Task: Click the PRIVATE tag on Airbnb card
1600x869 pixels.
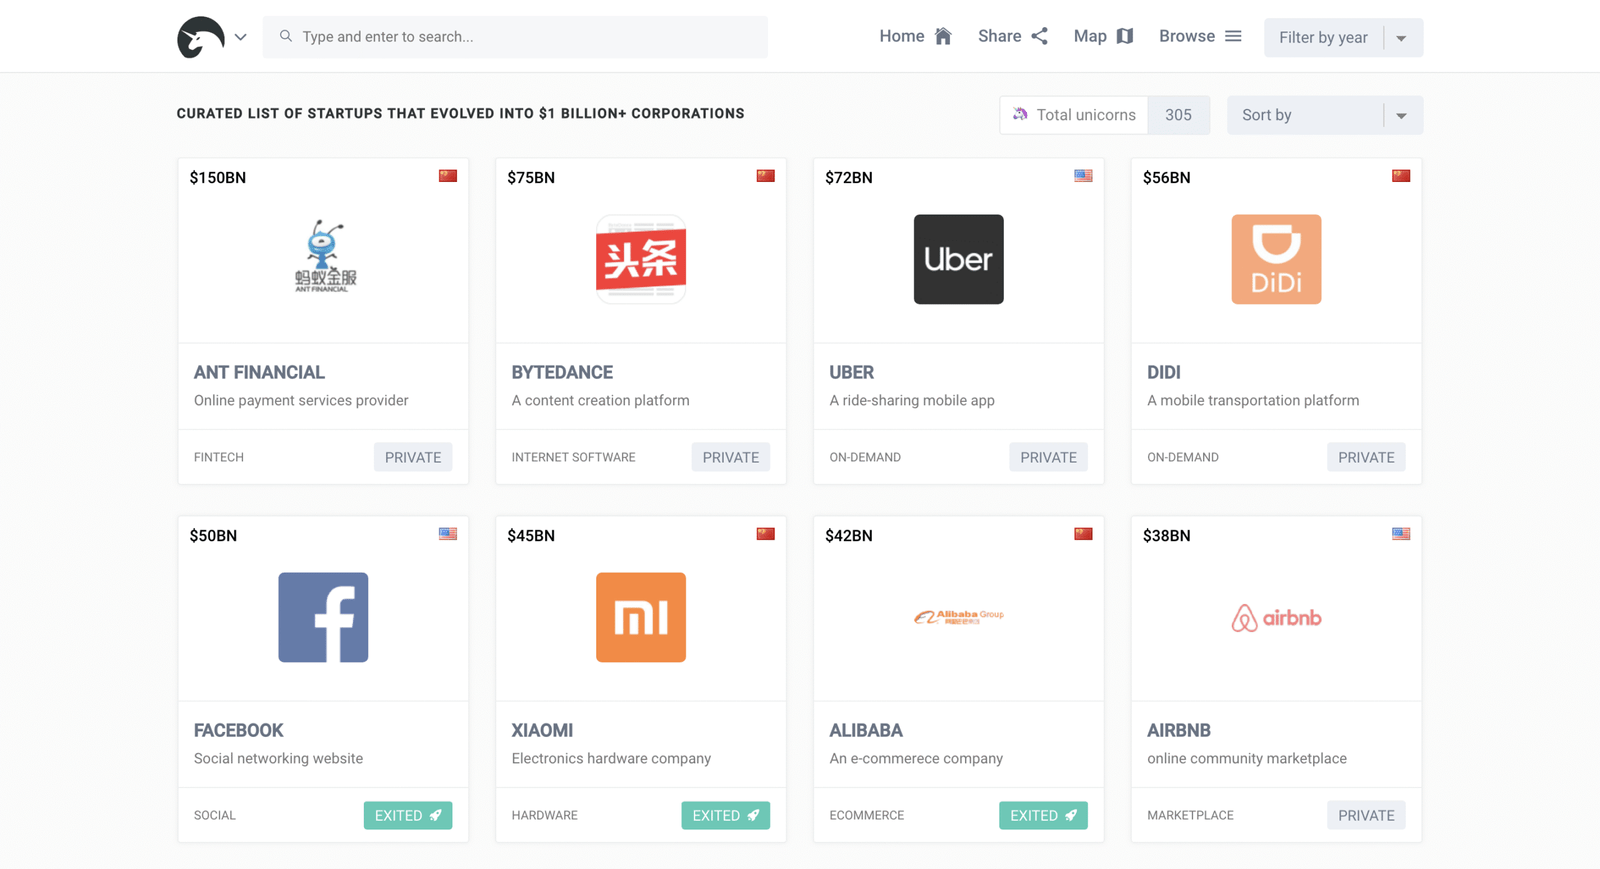Action: tap(1366, 815)
